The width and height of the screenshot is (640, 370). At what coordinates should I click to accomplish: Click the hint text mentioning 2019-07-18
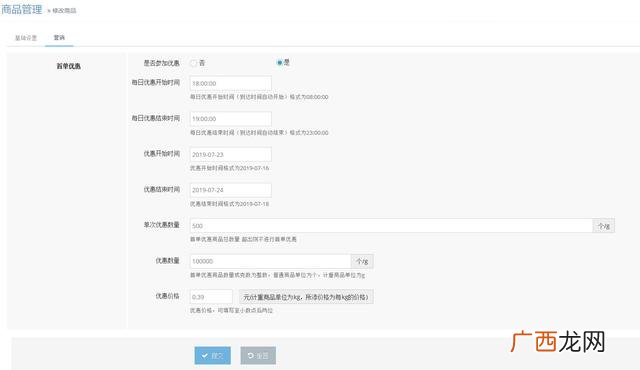(229, 204)
